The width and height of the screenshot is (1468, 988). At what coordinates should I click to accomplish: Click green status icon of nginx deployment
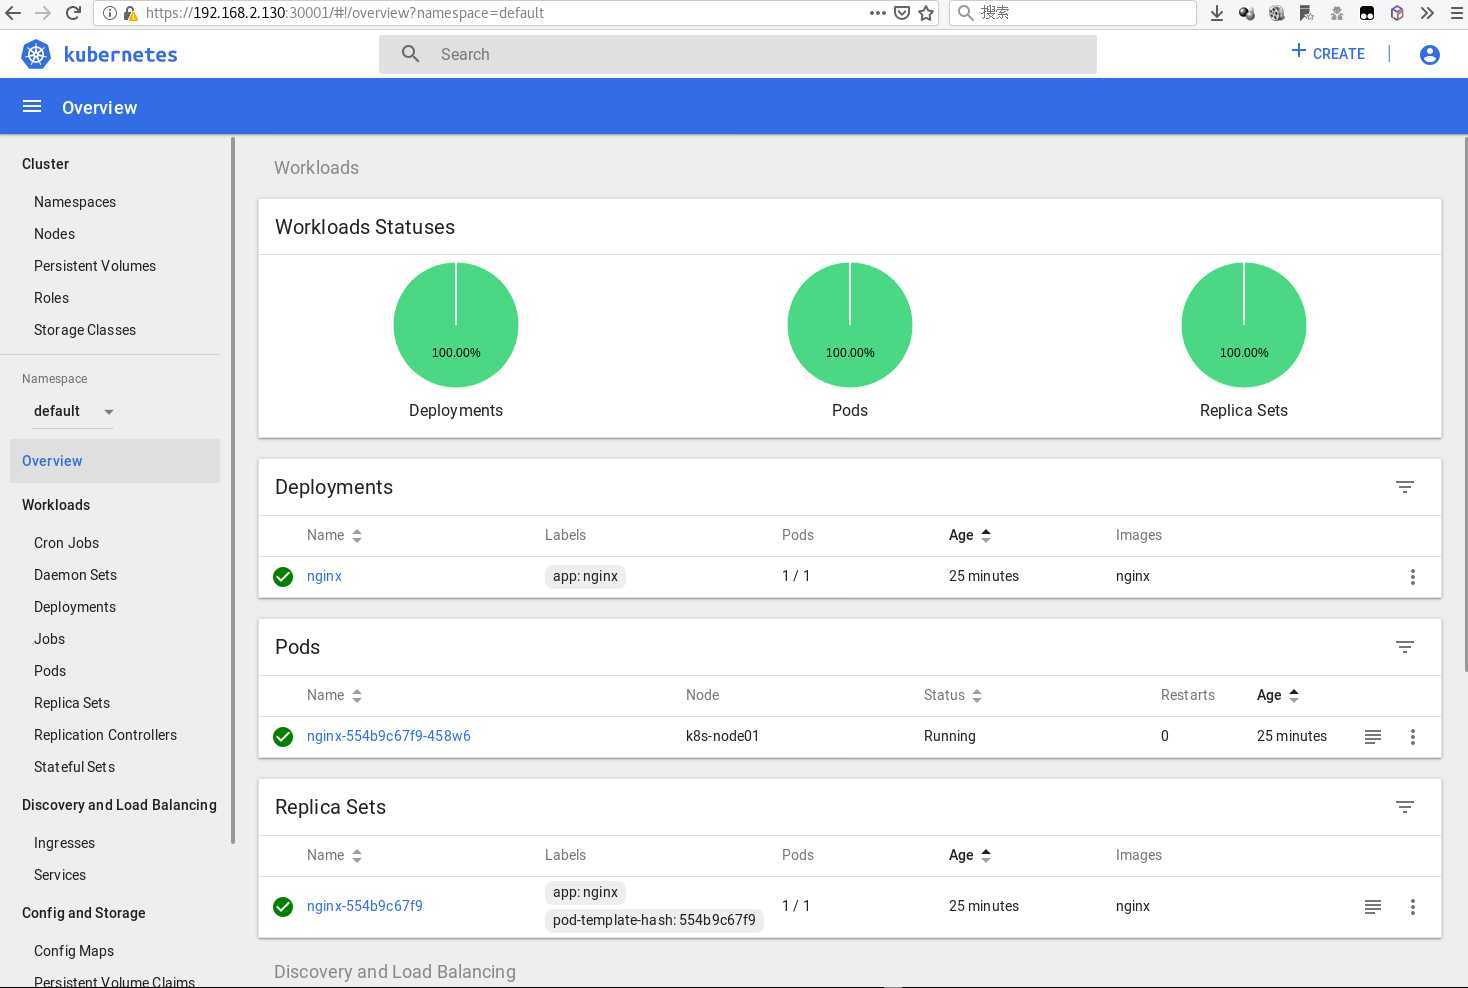[283, 577]
